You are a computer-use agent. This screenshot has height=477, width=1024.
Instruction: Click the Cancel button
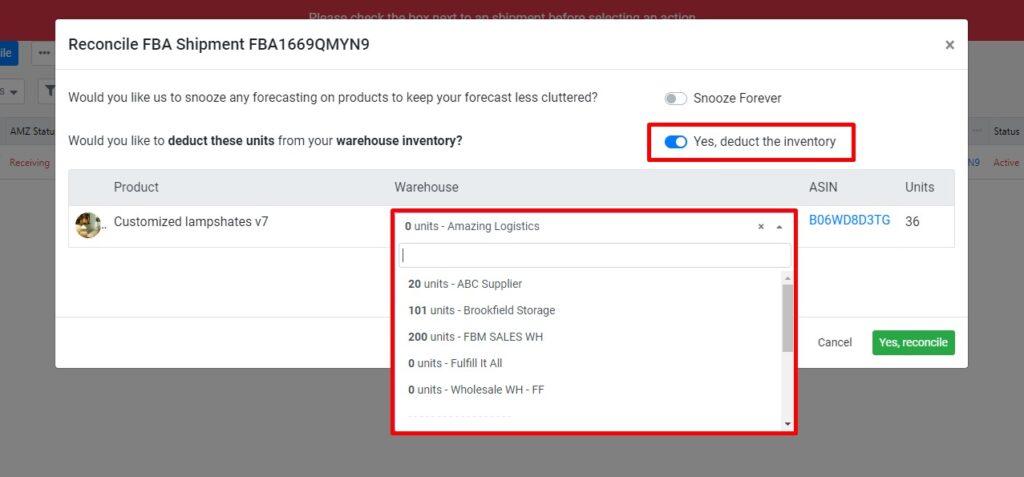click(x=834, y=343)
